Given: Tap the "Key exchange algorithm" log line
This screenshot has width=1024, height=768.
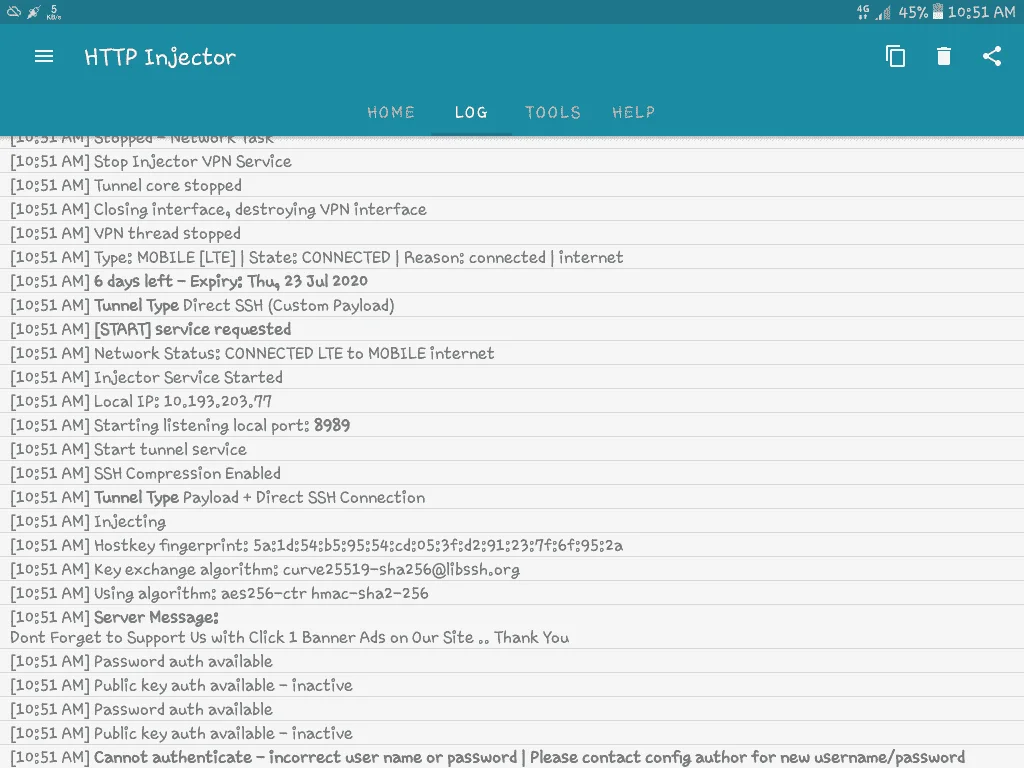Looking at the screenshot, I should pos(512,569).
